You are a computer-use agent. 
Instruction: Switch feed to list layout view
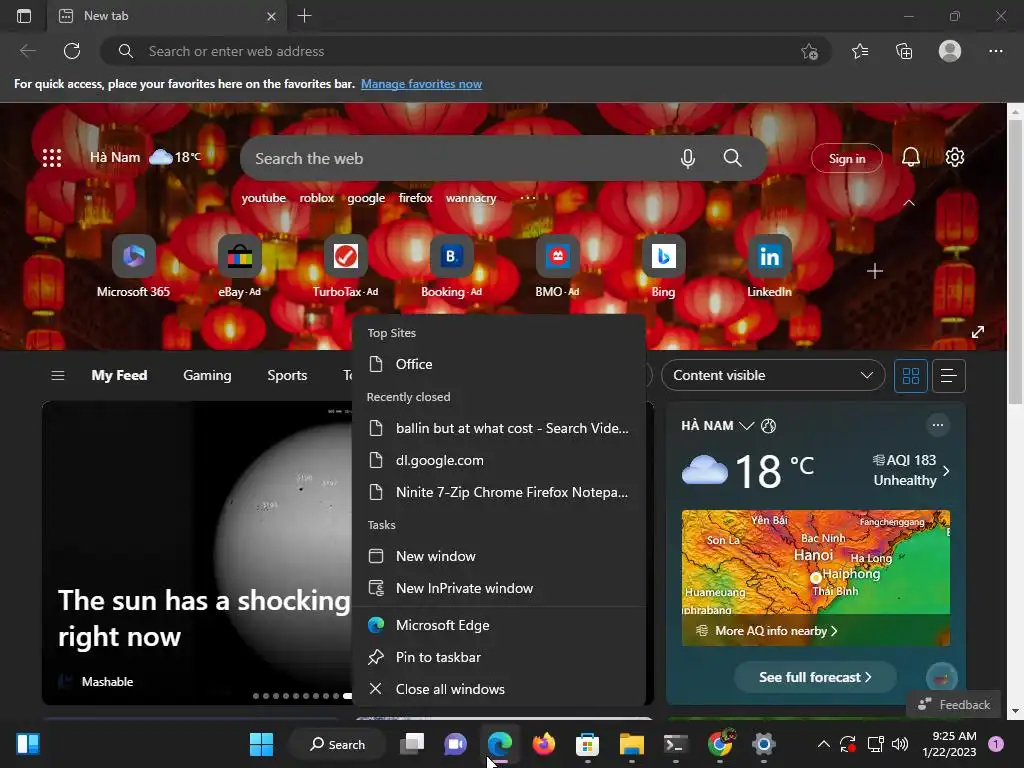click(x=949, y=376)
